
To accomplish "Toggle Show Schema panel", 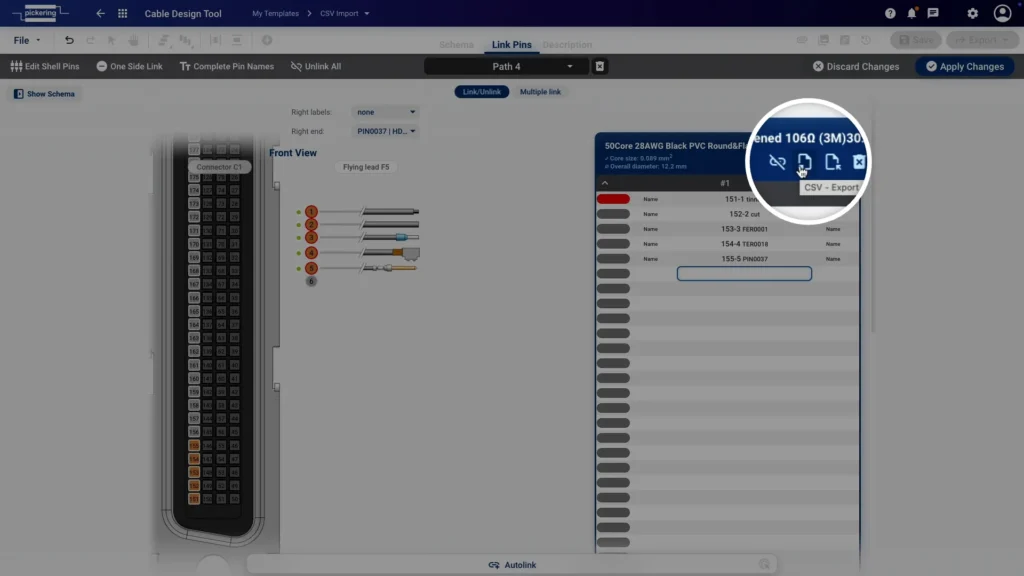I will click(x=44, y=94).
